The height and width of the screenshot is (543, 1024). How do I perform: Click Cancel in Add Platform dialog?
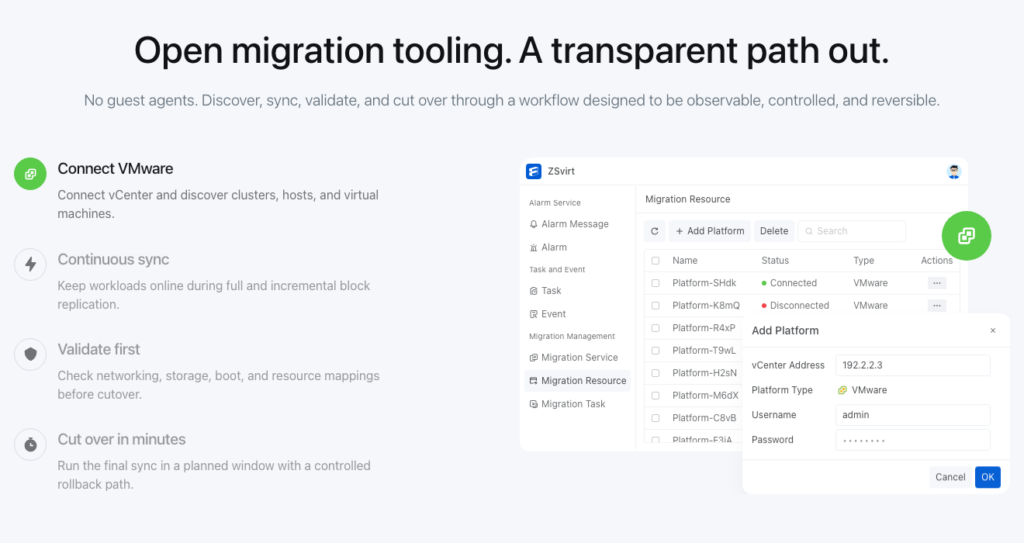click(x=950, y=477)
